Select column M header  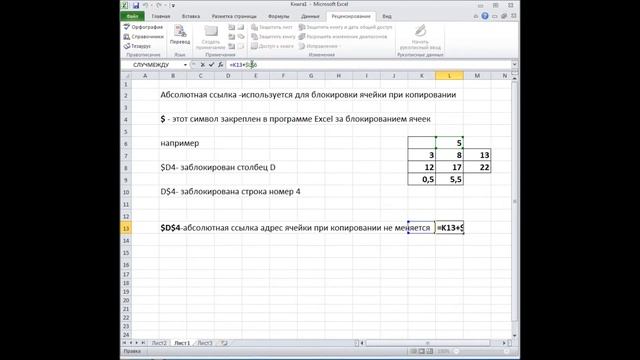point(477,76)
